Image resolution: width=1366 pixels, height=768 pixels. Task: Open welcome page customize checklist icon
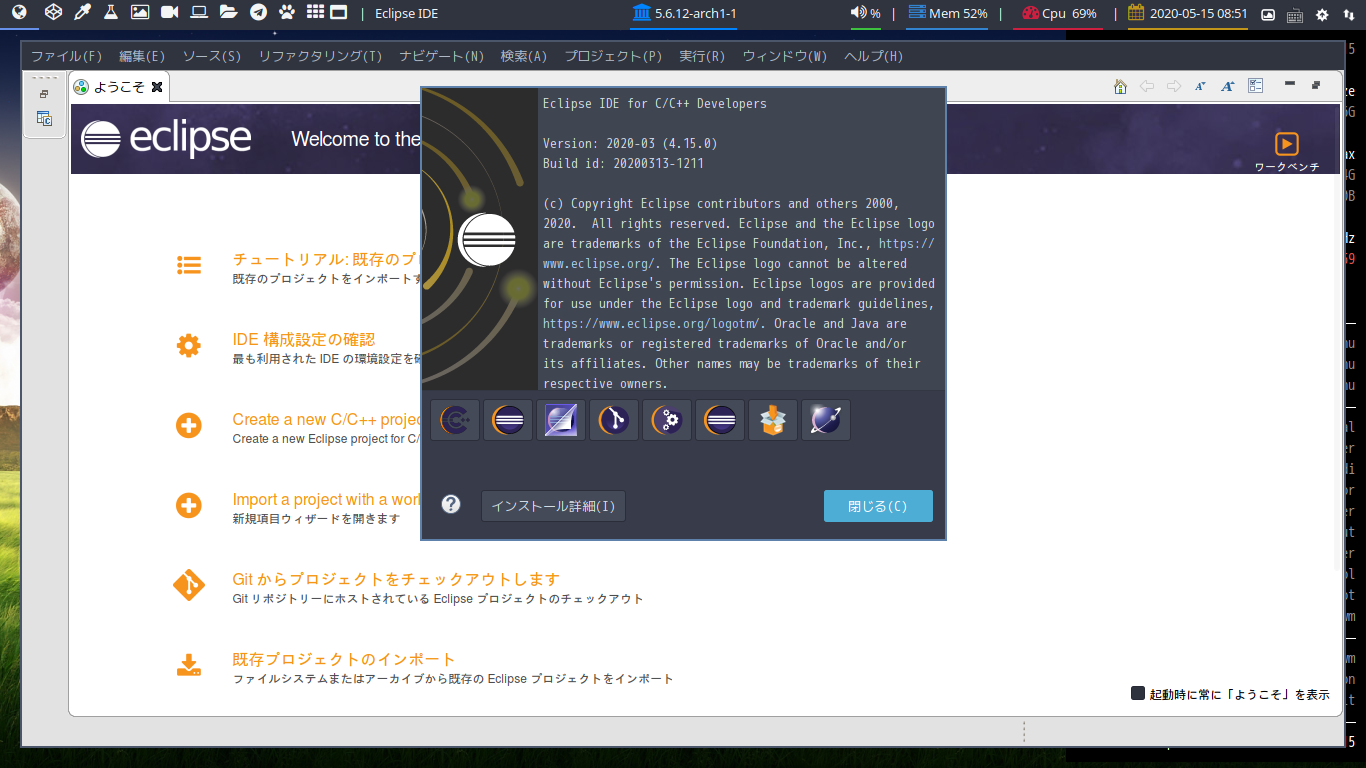point(1256,87)
